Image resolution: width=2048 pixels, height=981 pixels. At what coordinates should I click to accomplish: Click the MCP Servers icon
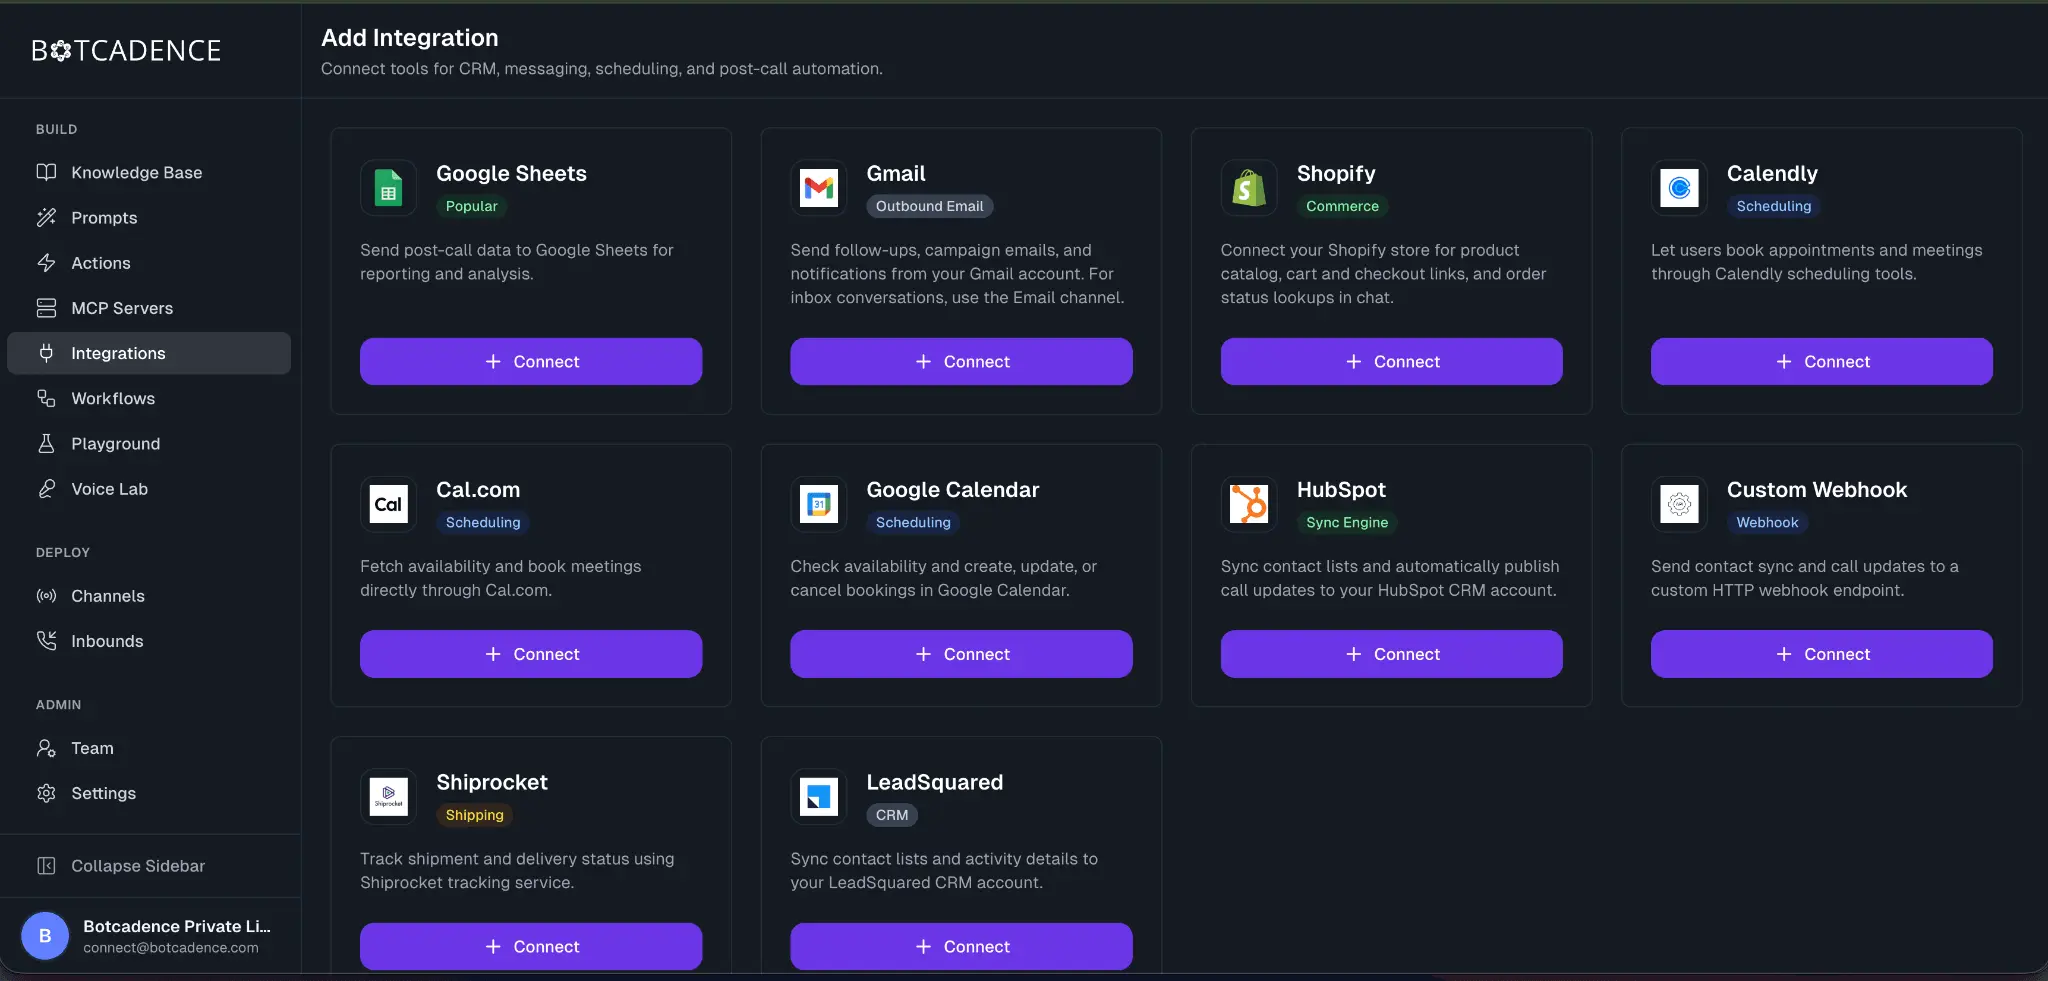click(46, 308)
